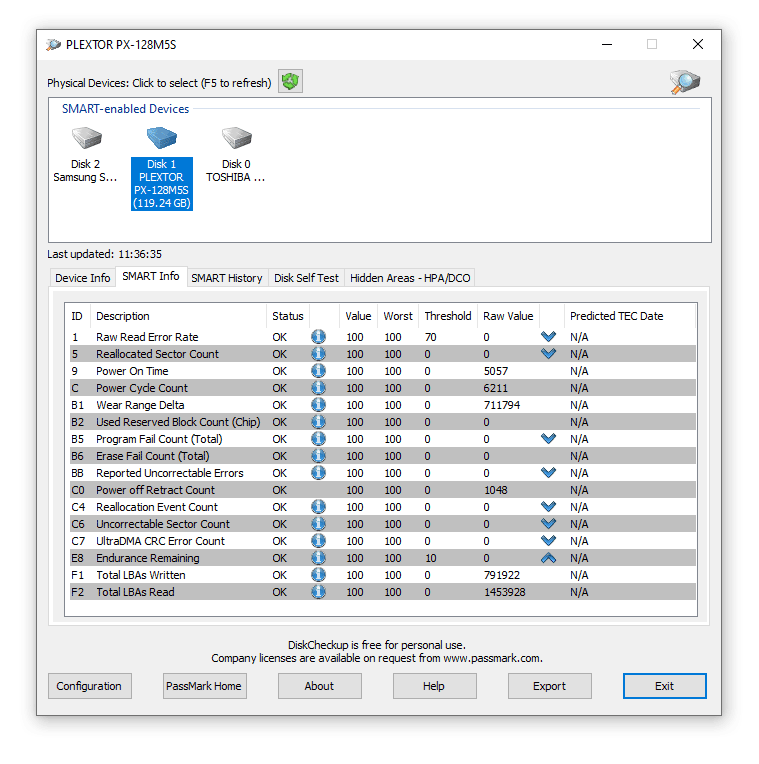This screenshot has width=759, height=764.
Task: Click down arrow on Uncorrectable Sector Count row
Action: pos(549,524)
